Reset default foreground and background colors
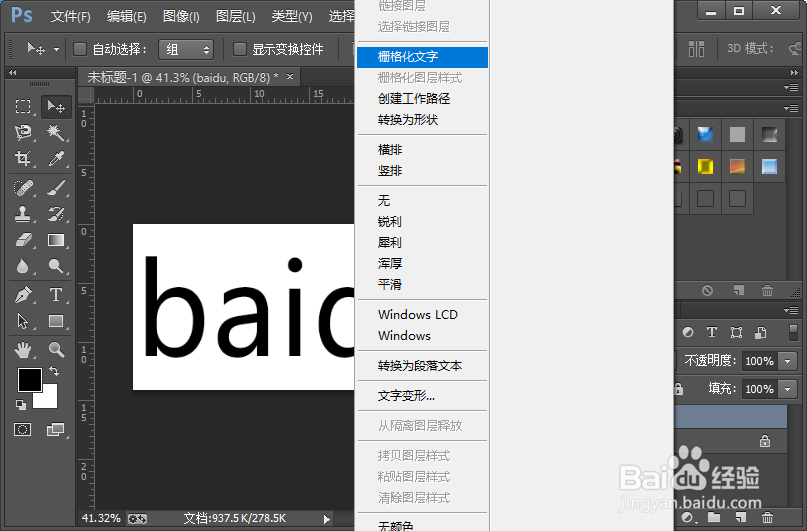 click(x=21, y=405)
